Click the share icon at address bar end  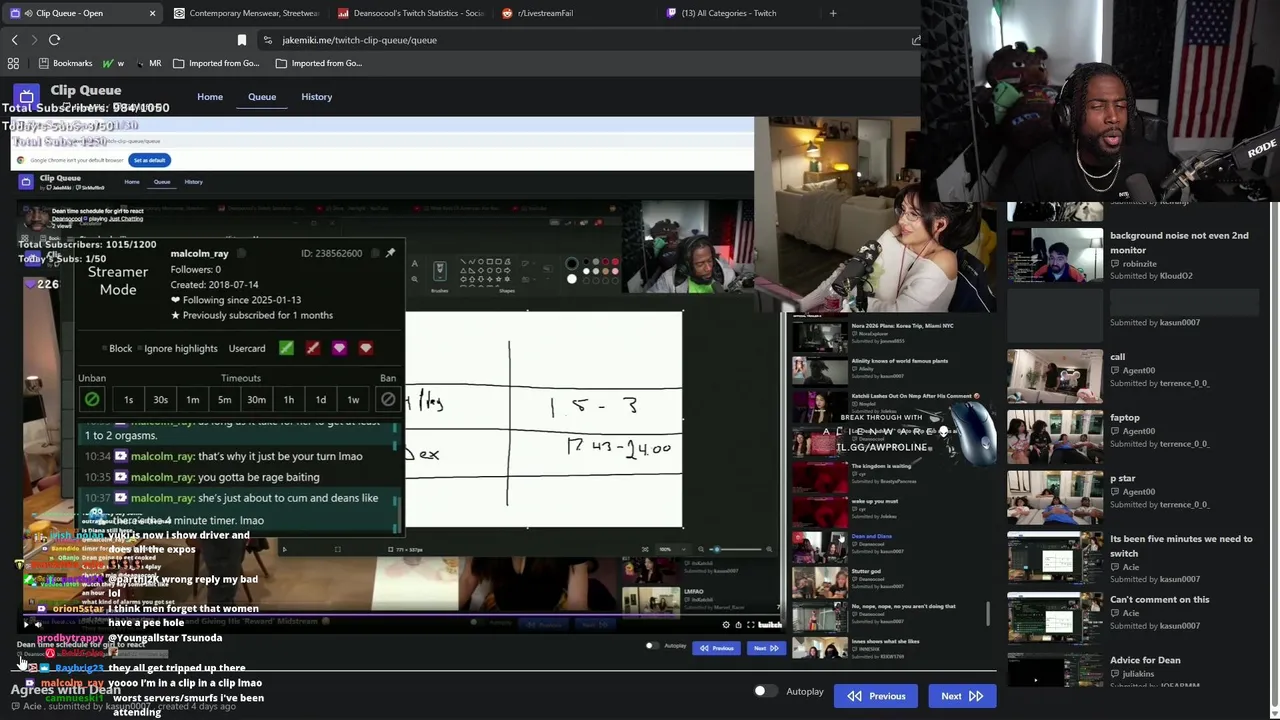tap(915, 40)
